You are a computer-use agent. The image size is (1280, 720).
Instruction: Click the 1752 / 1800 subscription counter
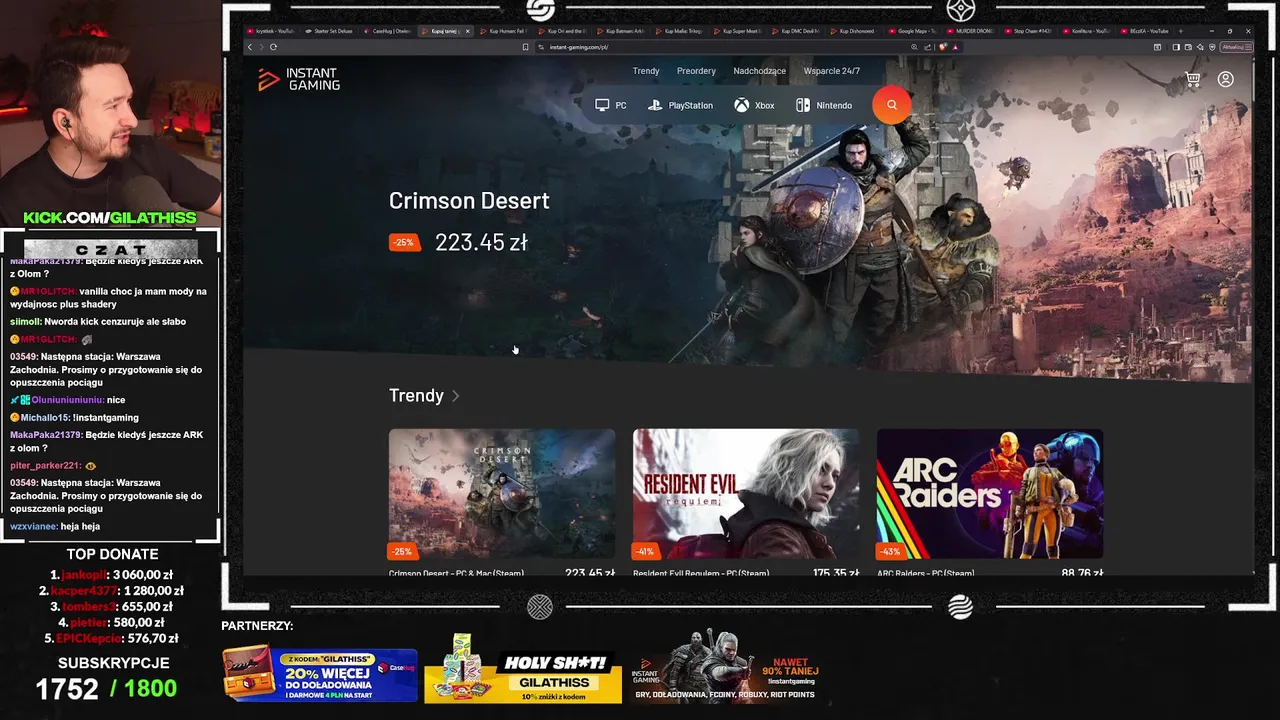pos(106,688)
